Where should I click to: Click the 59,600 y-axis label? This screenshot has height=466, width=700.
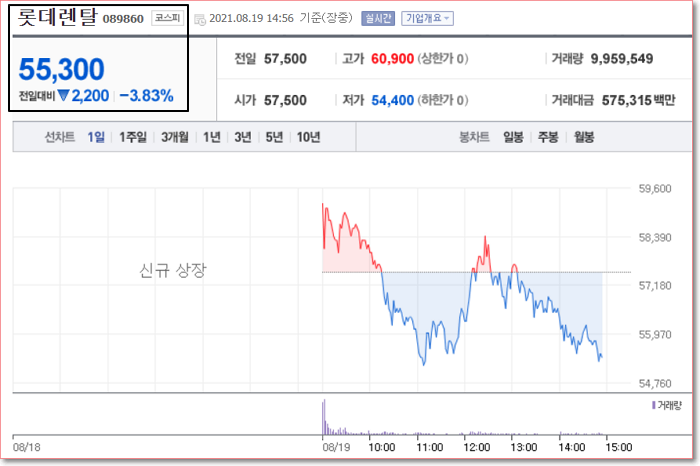tap(655, 189)
